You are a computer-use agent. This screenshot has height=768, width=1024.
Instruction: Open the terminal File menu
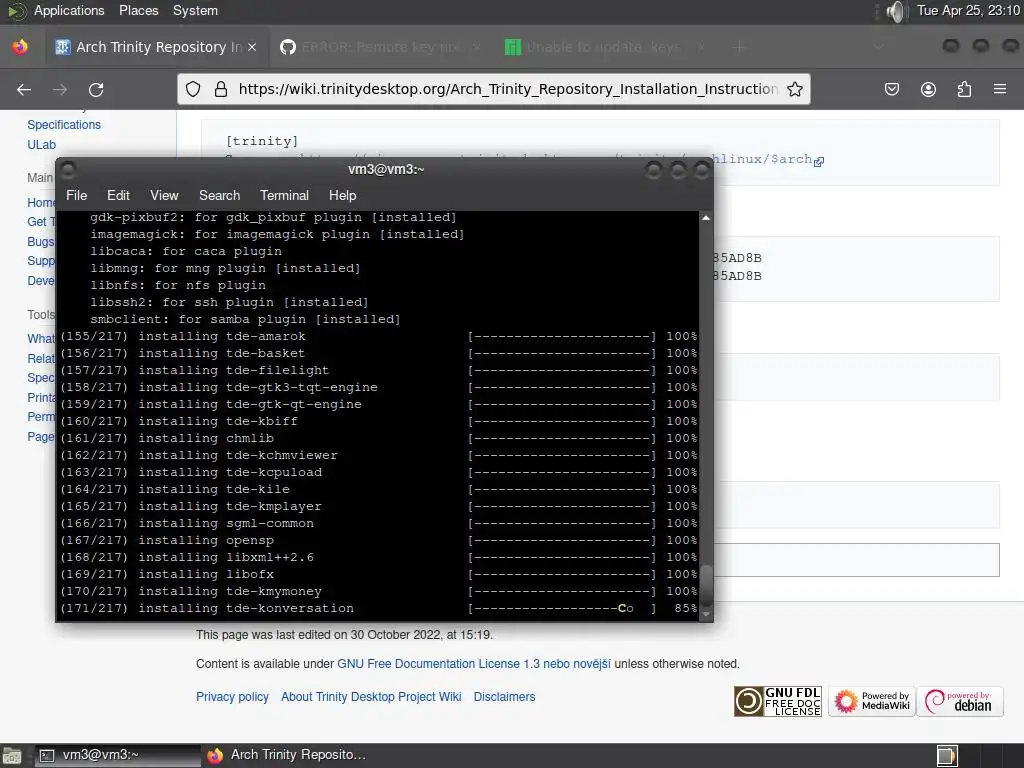pos(76,195)
